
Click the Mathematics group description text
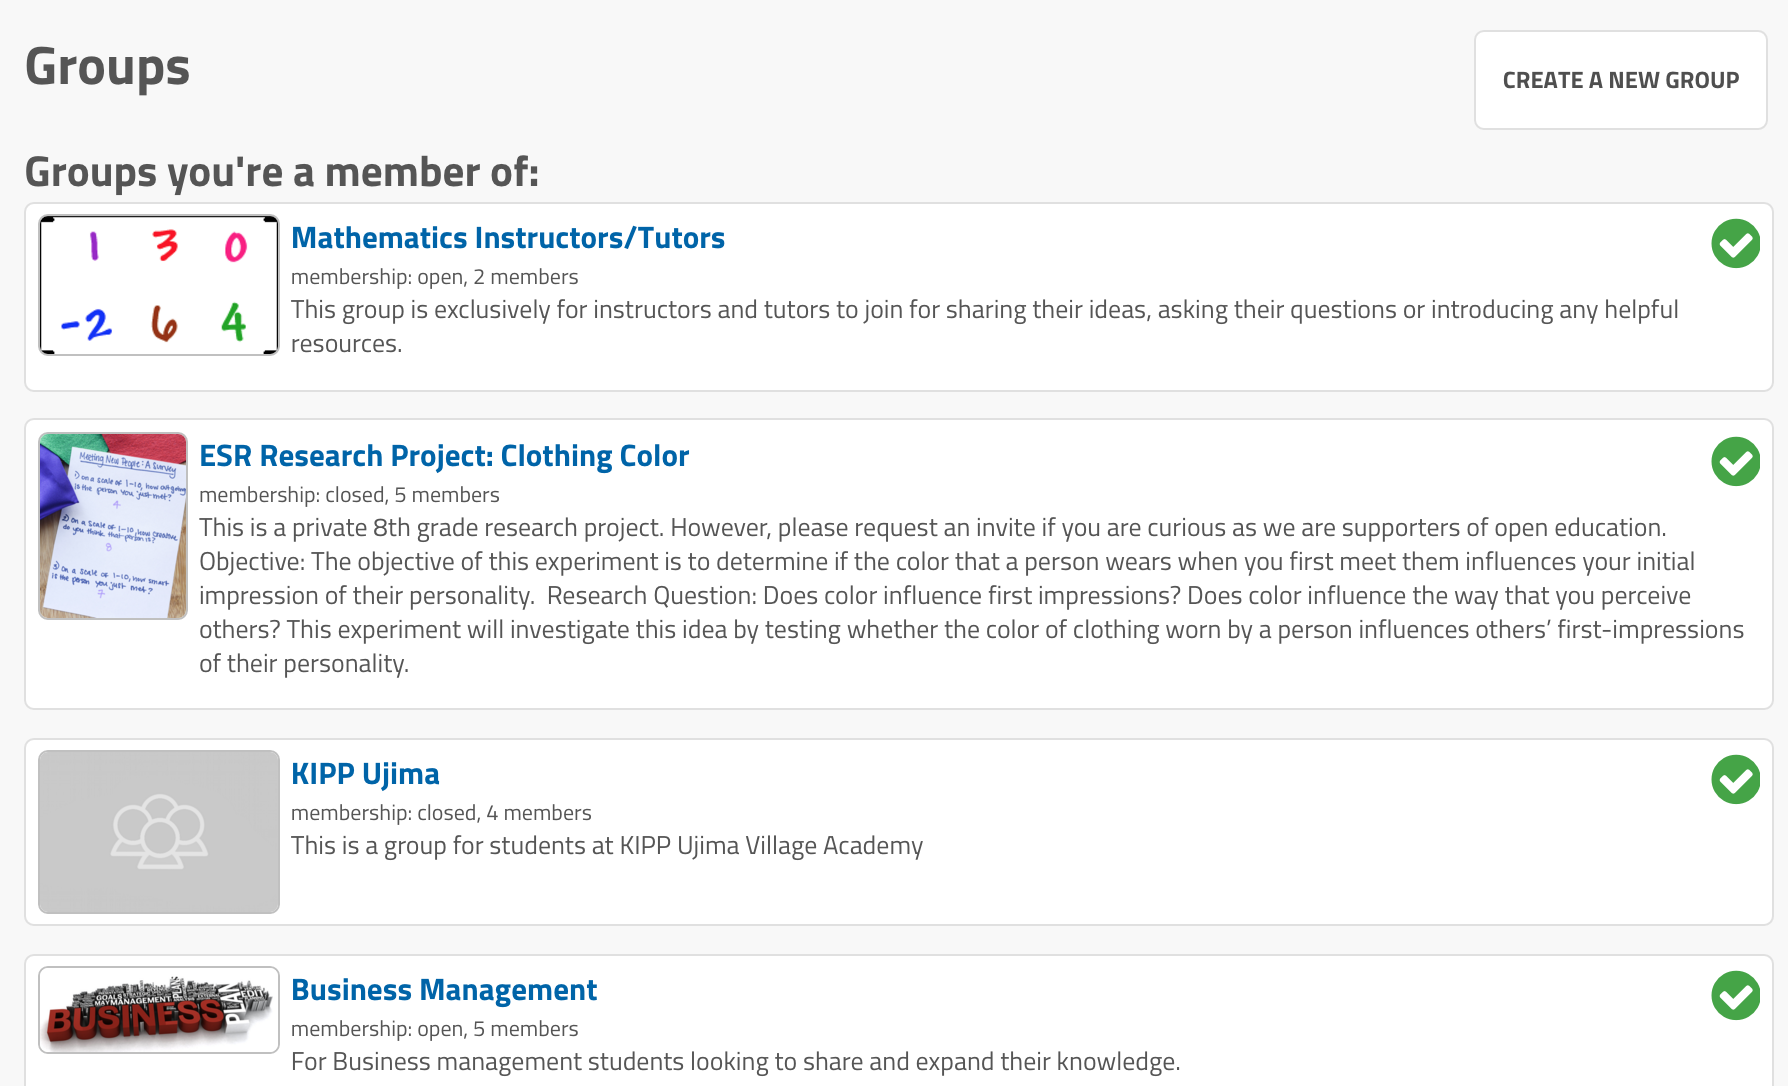985,327
